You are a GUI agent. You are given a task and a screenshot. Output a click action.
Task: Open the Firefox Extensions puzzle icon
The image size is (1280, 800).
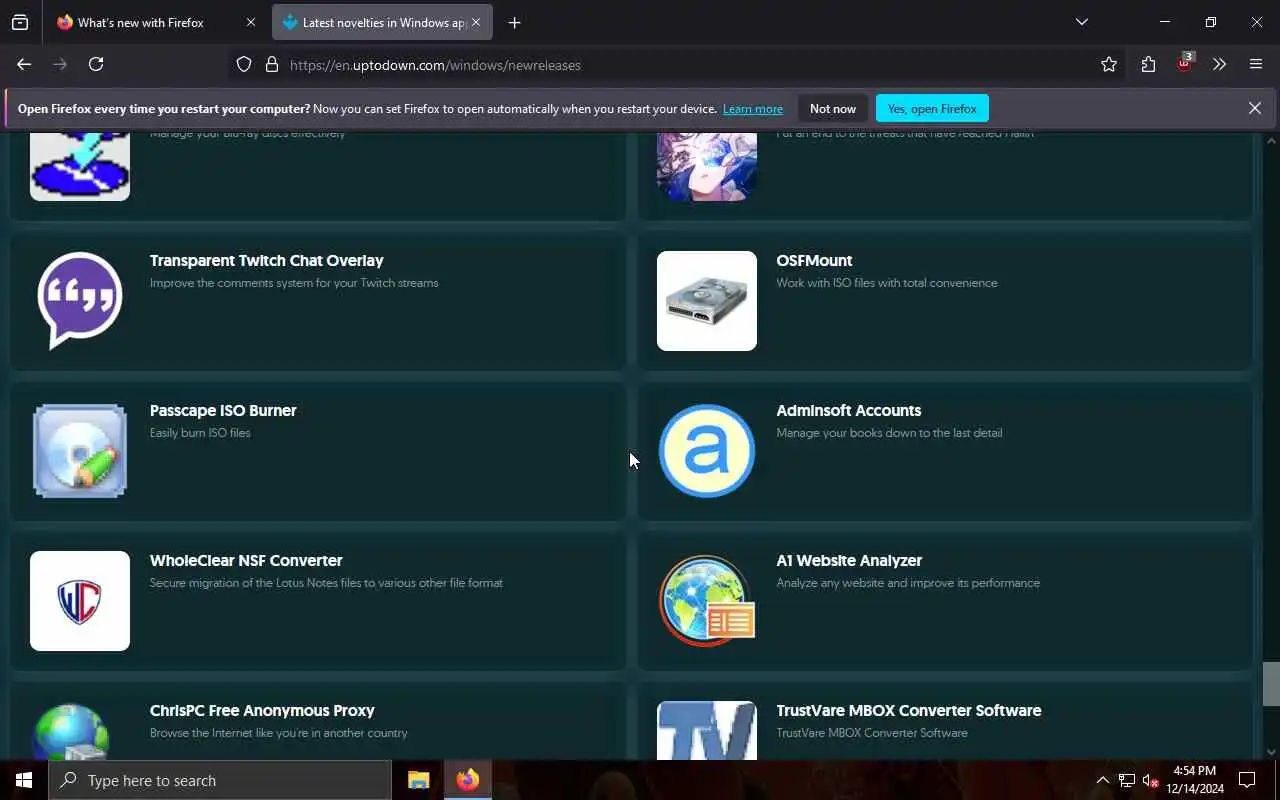pos(1148,64)
